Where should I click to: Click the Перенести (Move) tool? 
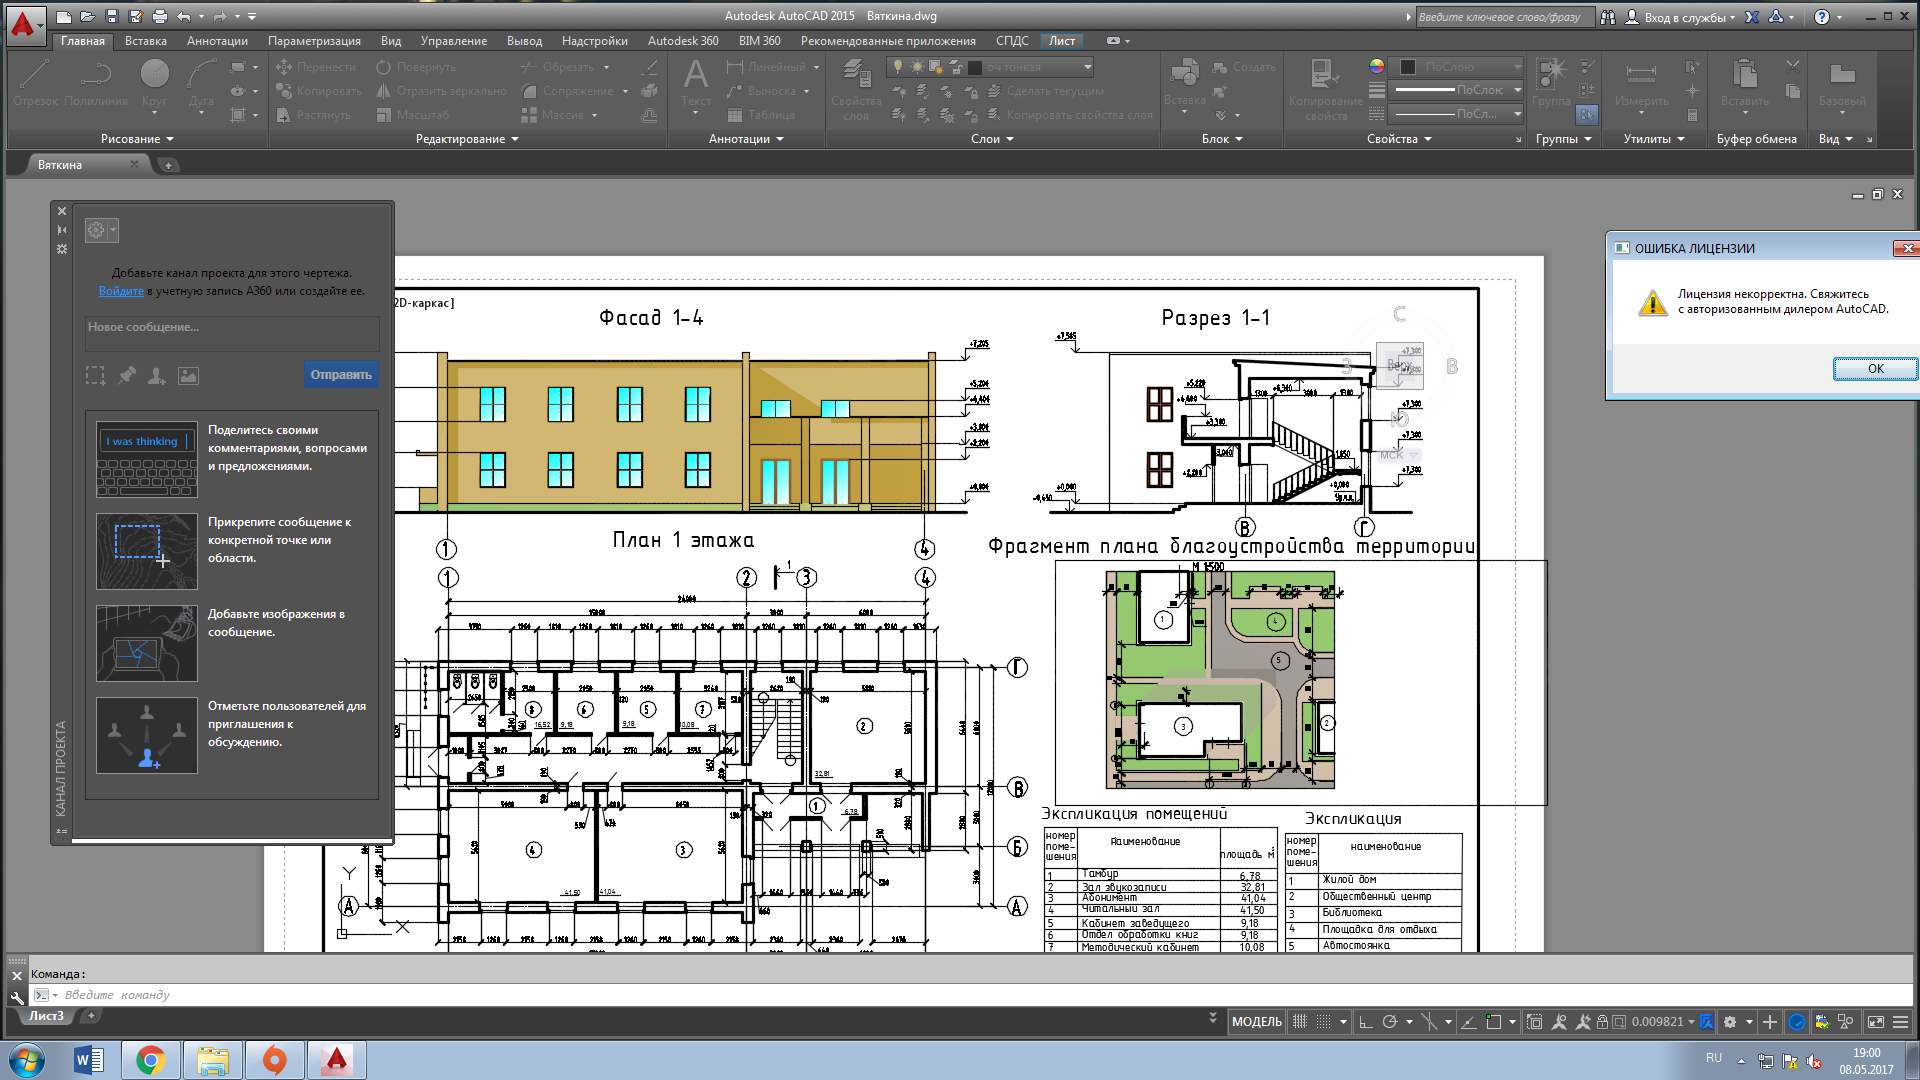(x=316, y=67)
